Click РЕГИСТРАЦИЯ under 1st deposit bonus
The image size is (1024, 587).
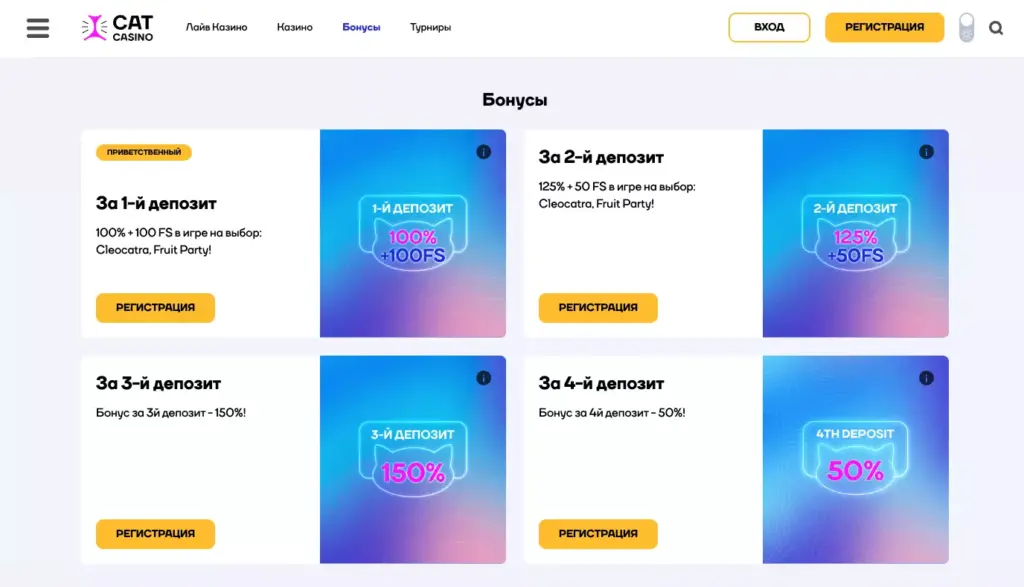pyautogui.click(x=155, y=308)
